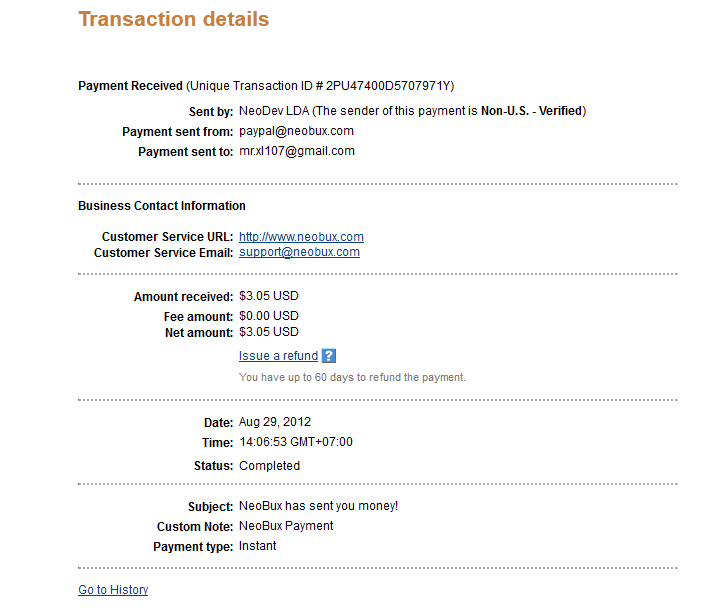Click the Transaction details heading
The height and width of the screenshot is (613, 715).
tap(173, 19)
